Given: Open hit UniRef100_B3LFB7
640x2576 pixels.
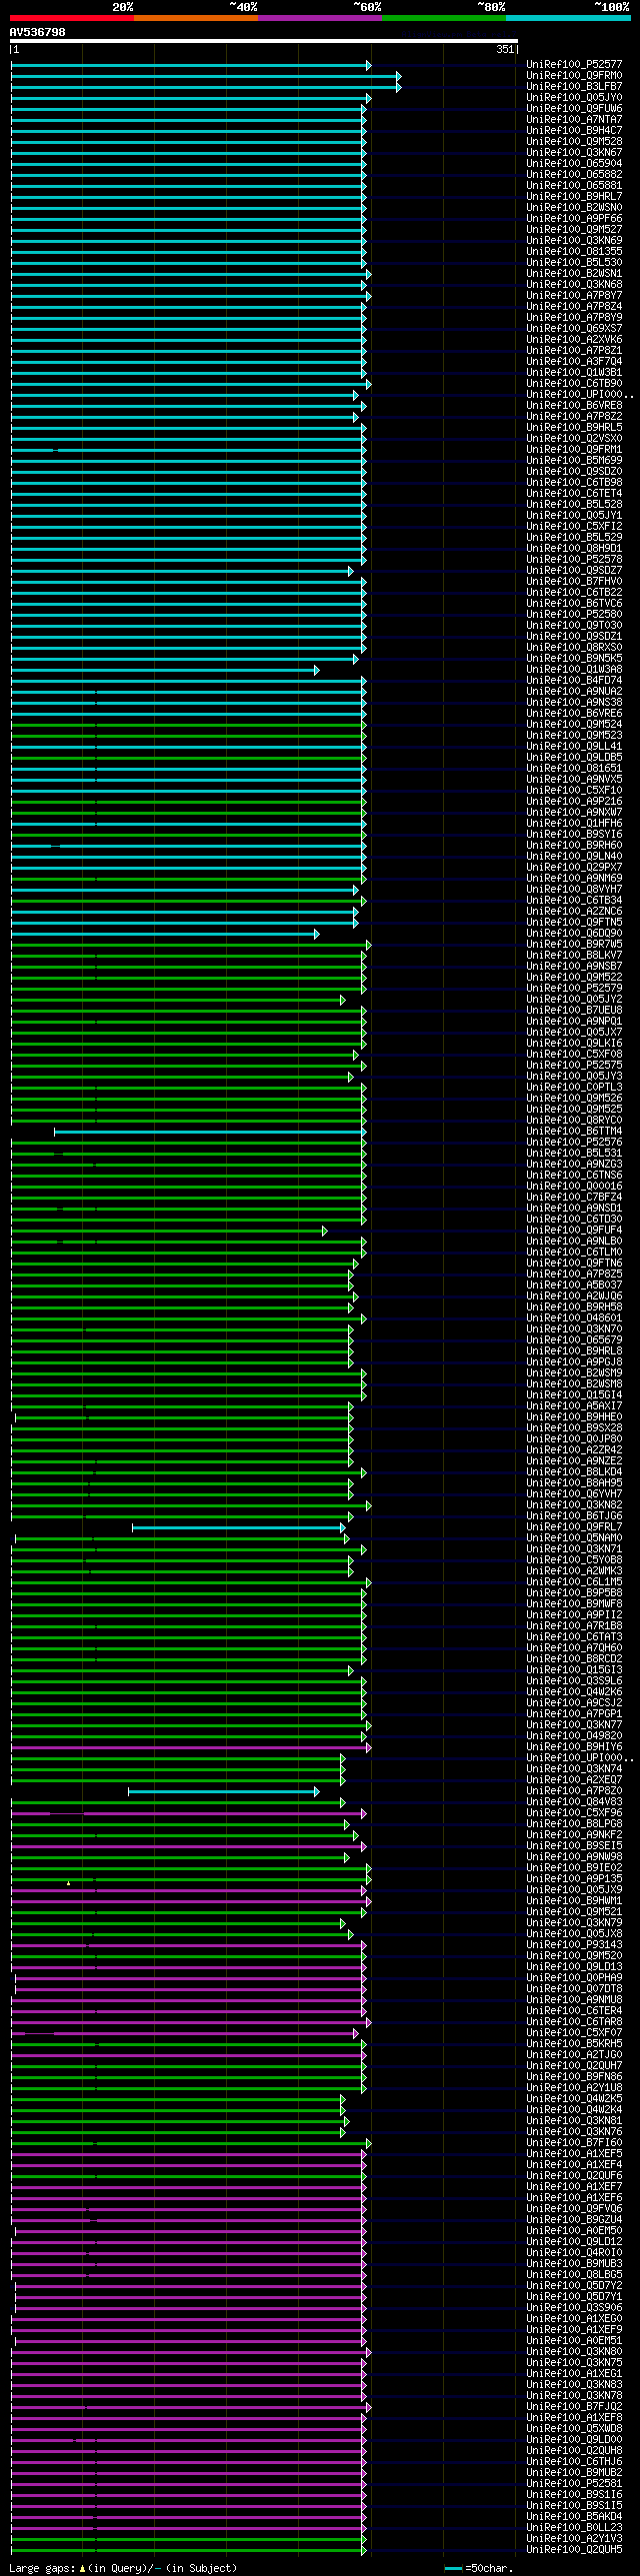Looking at the screenshot, I should point(574,87).
